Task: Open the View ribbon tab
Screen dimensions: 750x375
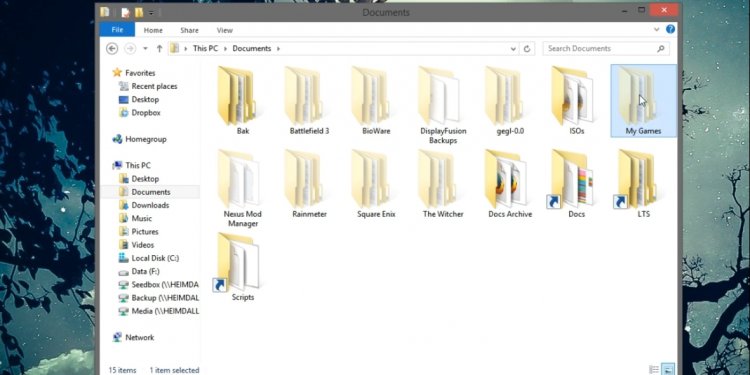Action: 224,30
